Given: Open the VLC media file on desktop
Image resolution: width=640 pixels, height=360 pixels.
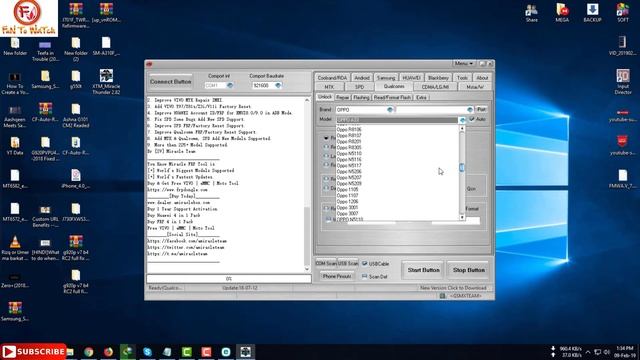Looking at the screenshot, I should [x=15, y=249].
